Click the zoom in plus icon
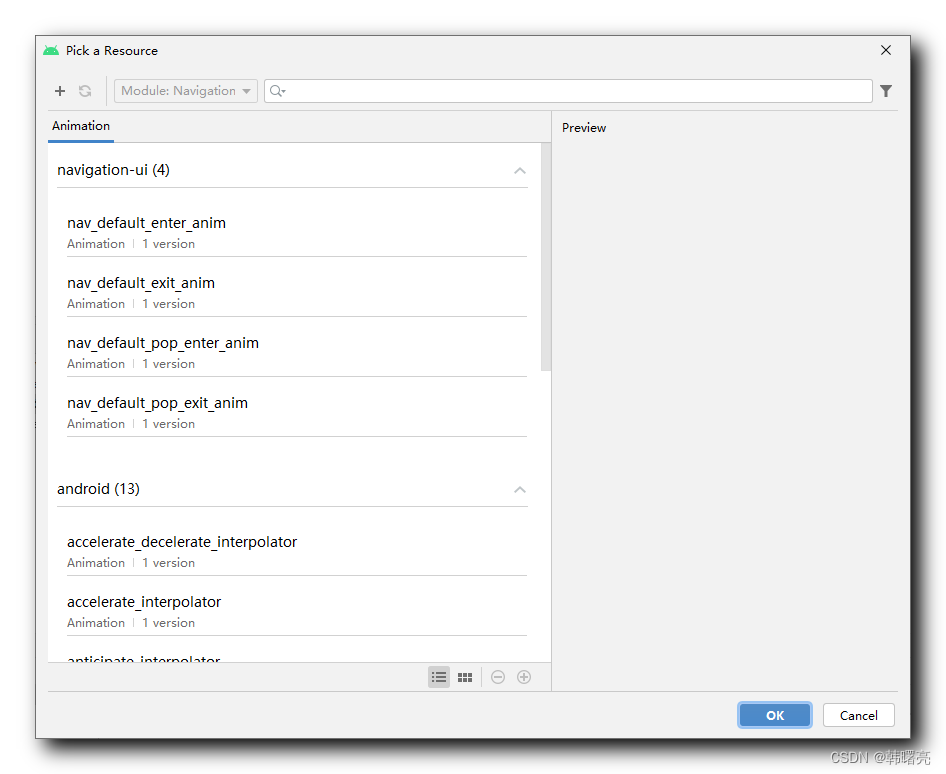The height and width of the screenshot is (774, 946). 524,677
